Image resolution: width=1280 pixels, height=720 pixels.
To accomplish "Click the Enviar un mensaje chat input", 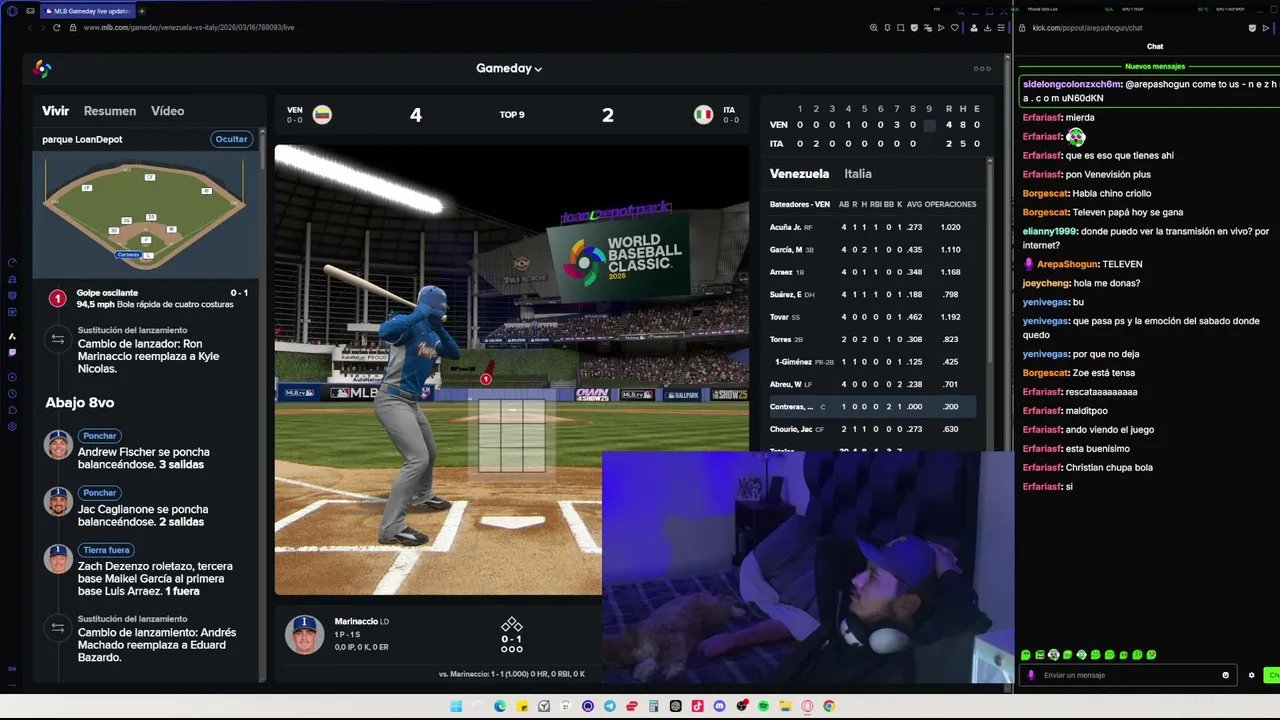I will [x=1130, y=675].
